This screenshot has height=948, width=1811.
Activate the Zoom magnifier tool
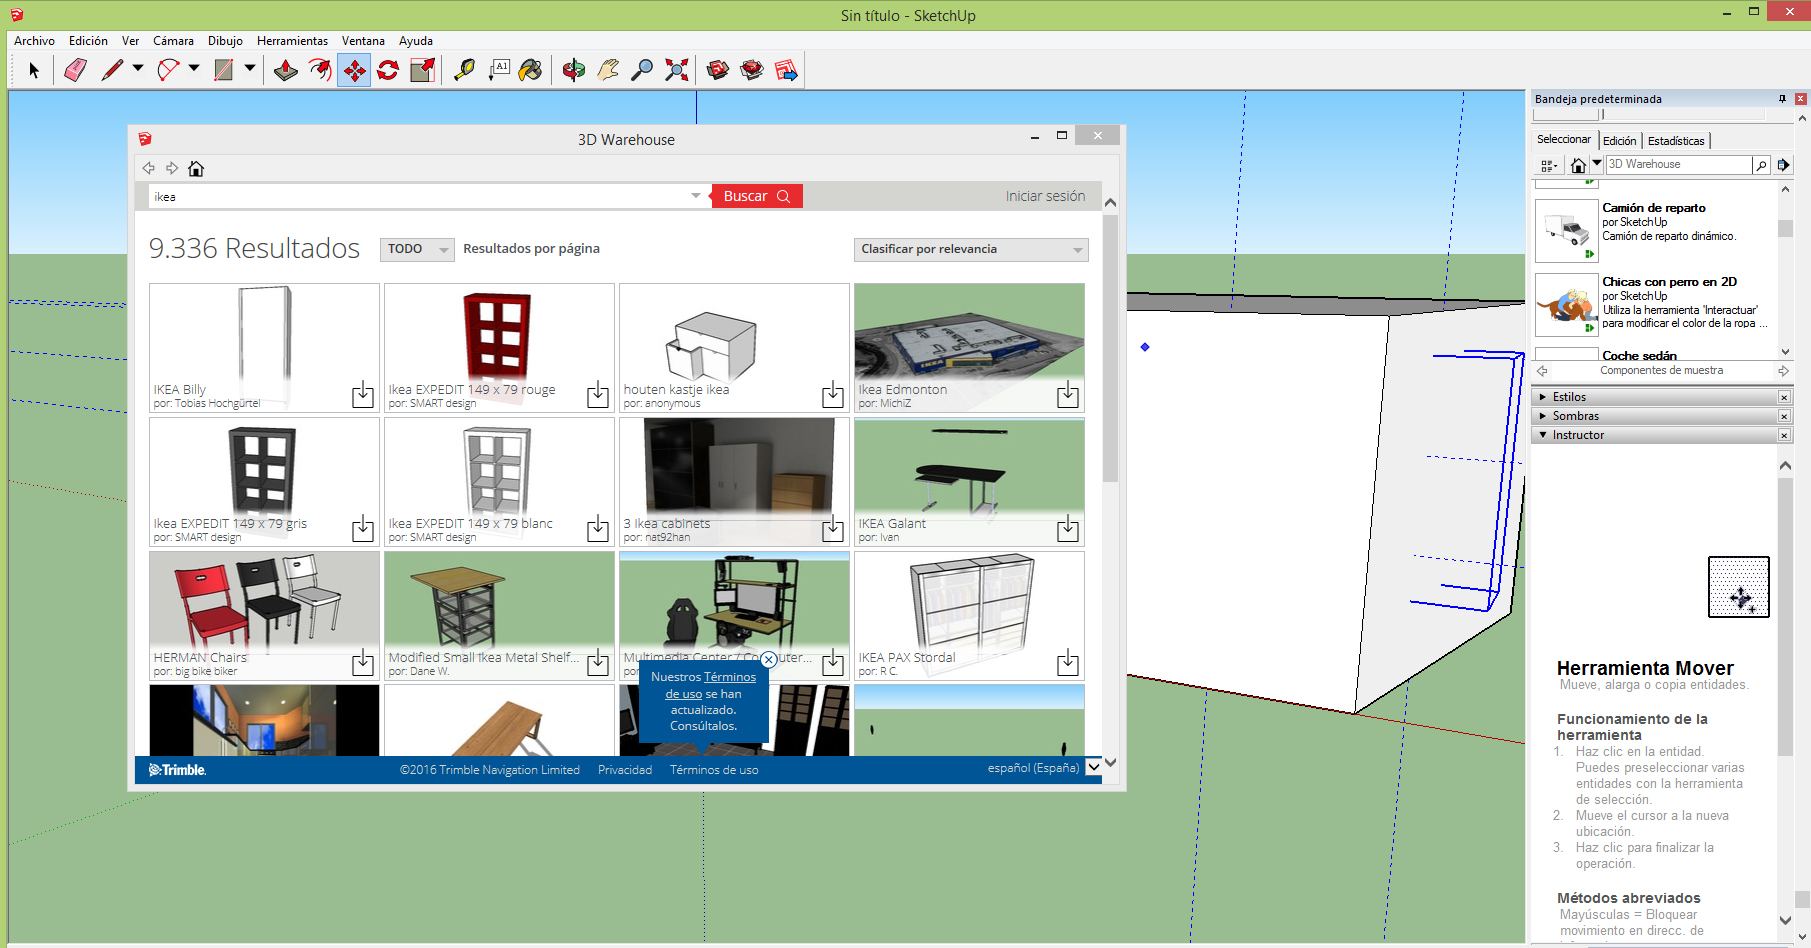[x=642, y=70]
